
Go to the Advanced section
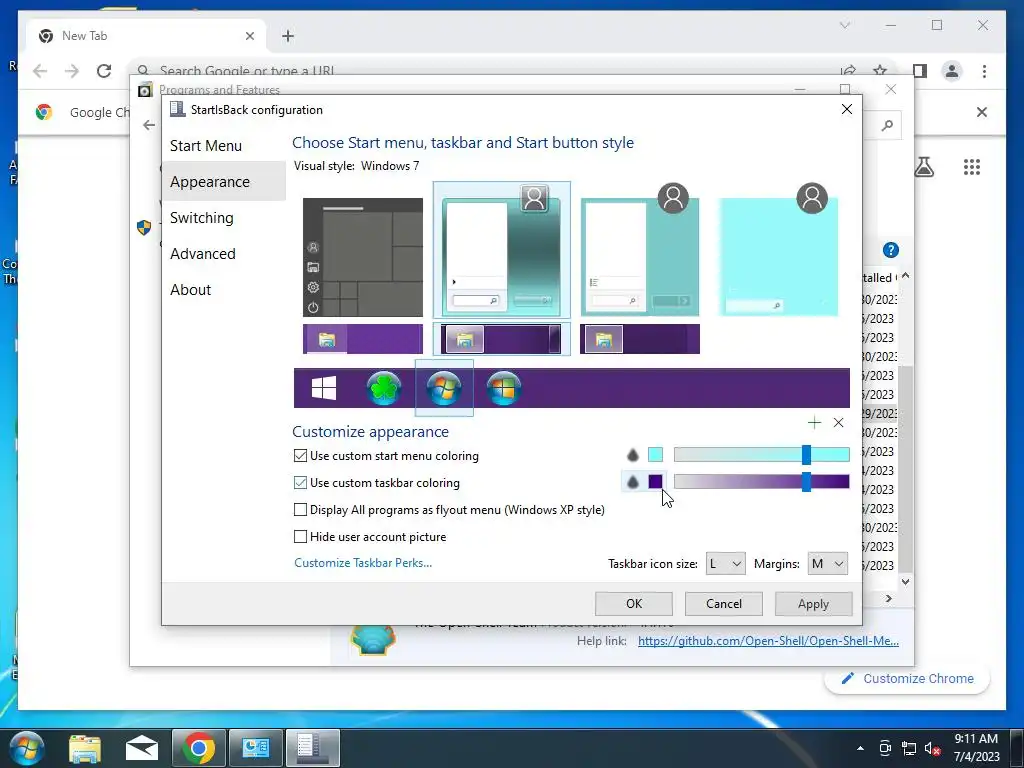click(x=202, y=253)
